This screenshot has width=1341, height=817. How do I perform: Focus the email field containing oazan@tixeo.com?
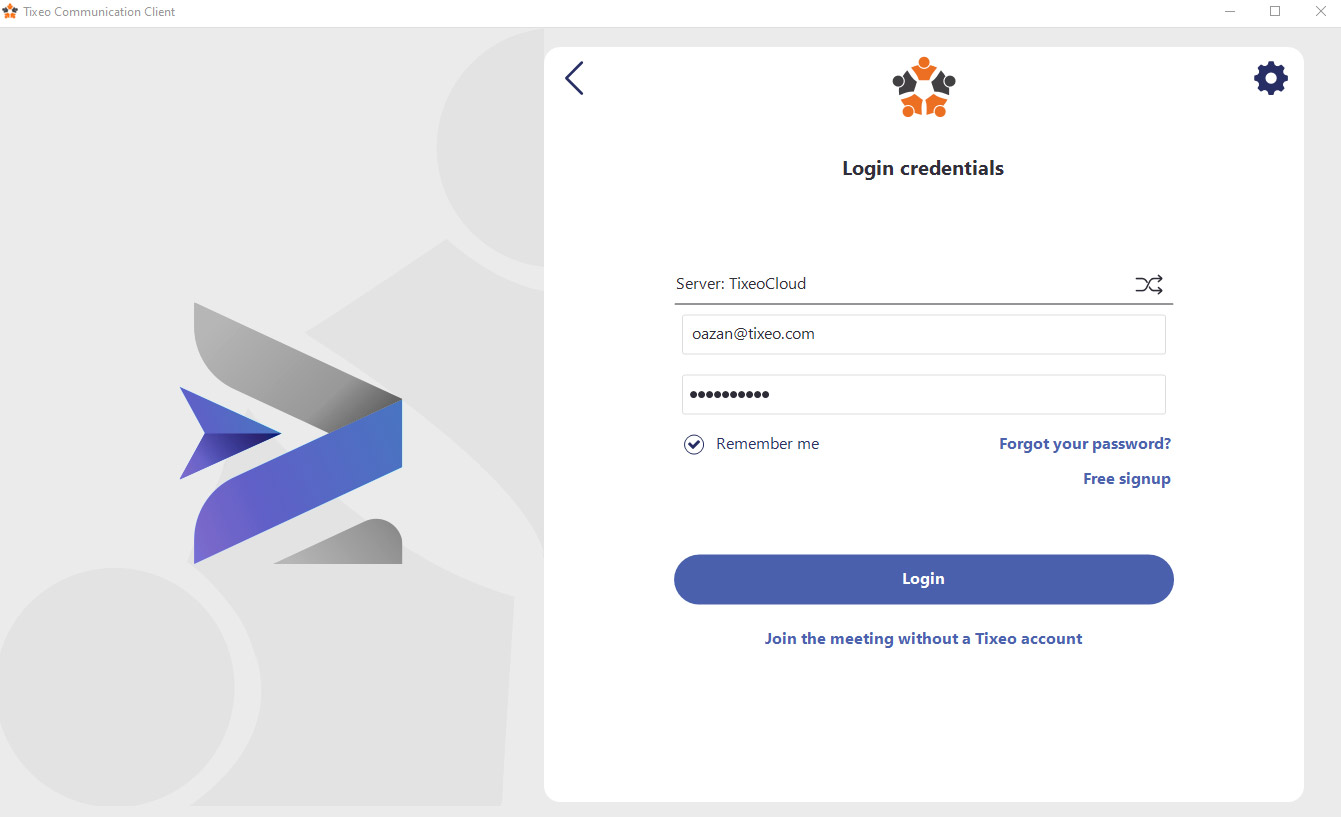pos(923,334)
